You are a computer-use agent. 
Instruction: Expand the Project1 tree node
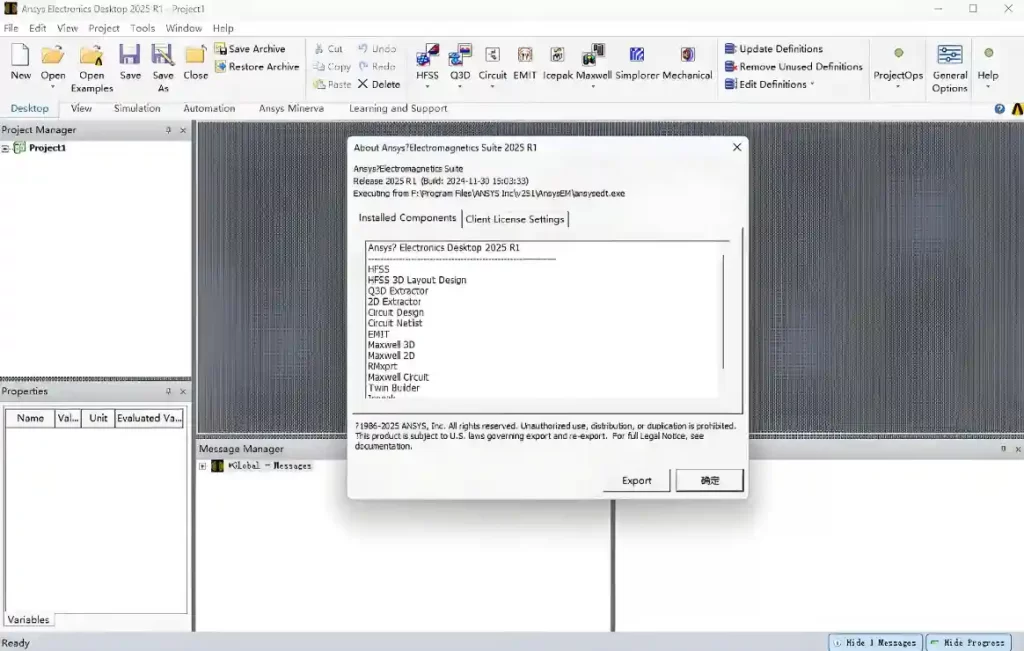[6, 148]
